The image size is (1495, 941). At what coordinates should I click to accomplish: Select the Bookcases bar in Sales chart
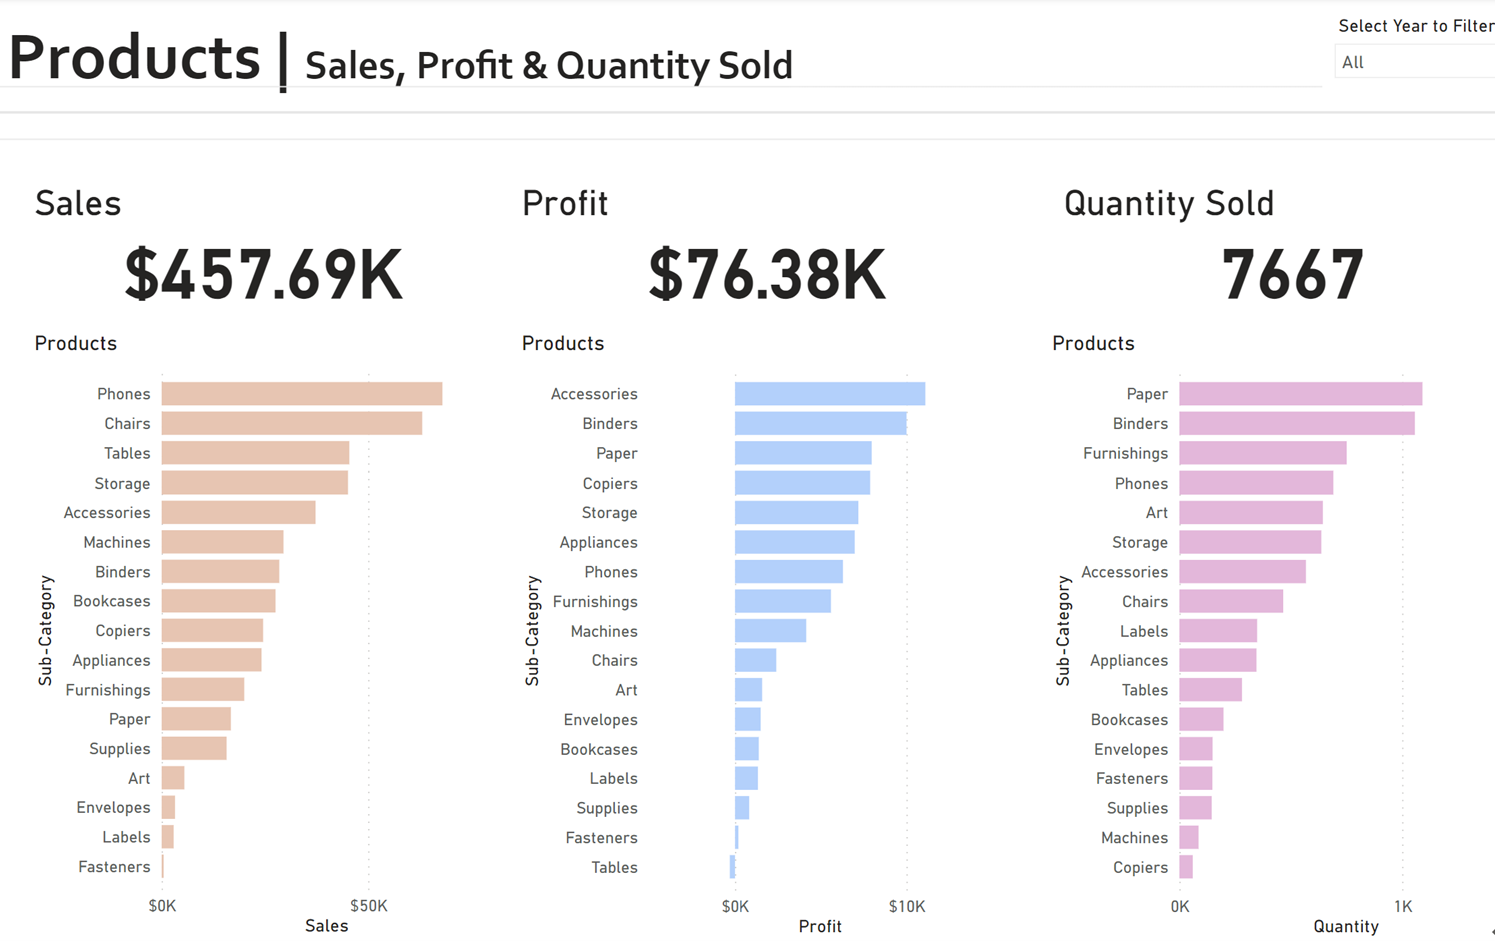218,601
